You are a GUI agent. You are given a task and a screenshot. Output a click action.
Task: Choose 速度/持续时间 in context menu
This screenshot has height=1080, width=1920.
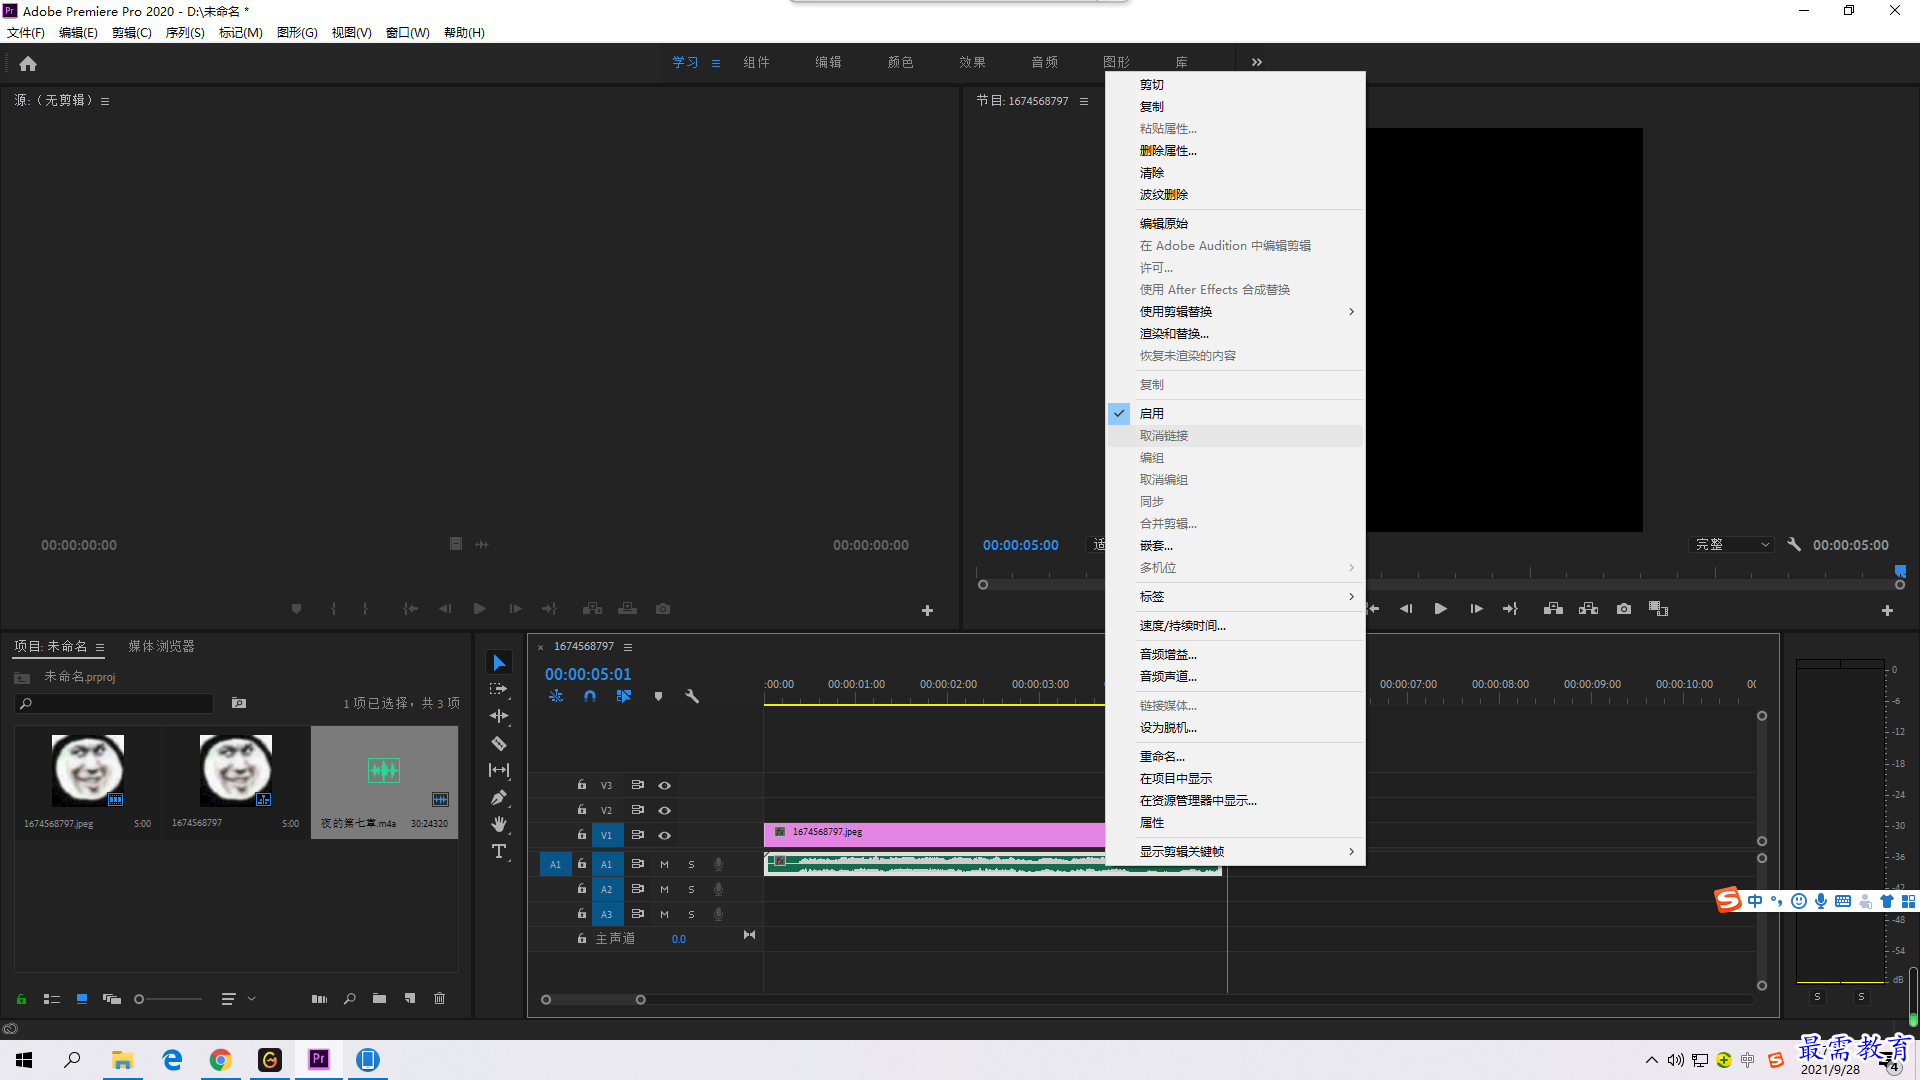click(1235, 625)
